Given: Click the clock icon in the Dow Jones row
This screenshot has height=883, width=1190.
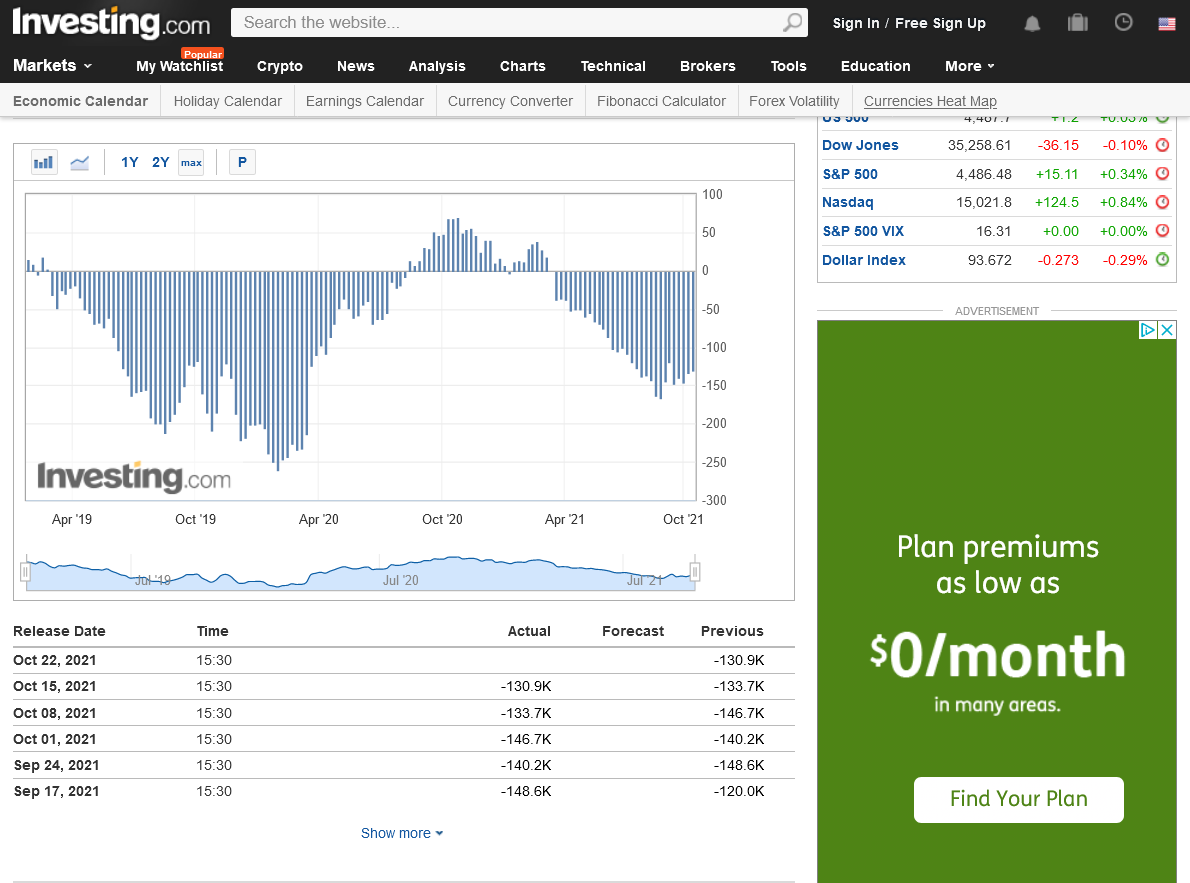Looking at the screenshot, I should [x=1162, y=145].
